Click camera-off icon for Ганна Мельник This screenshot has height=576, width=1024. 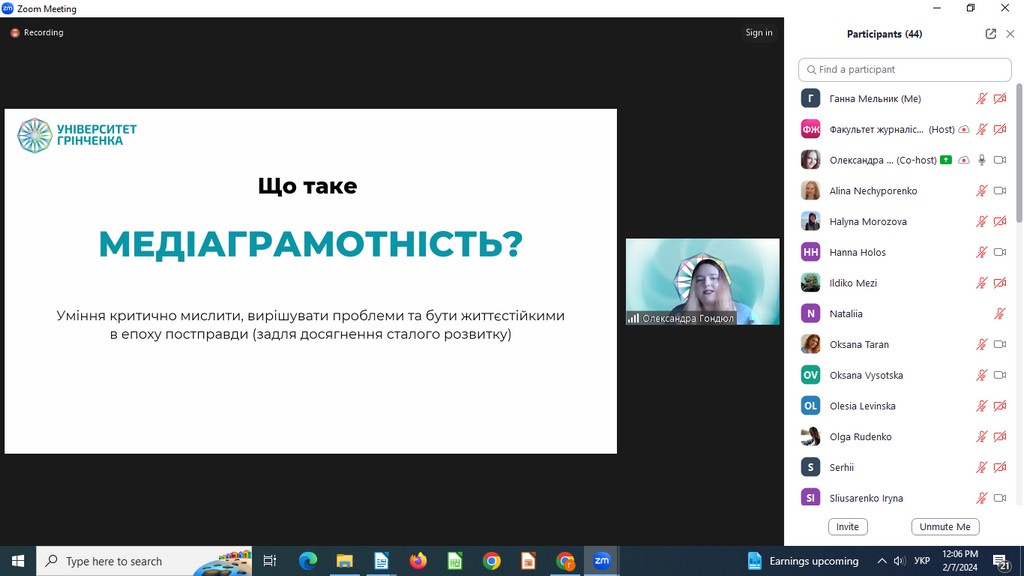[999, 99]
